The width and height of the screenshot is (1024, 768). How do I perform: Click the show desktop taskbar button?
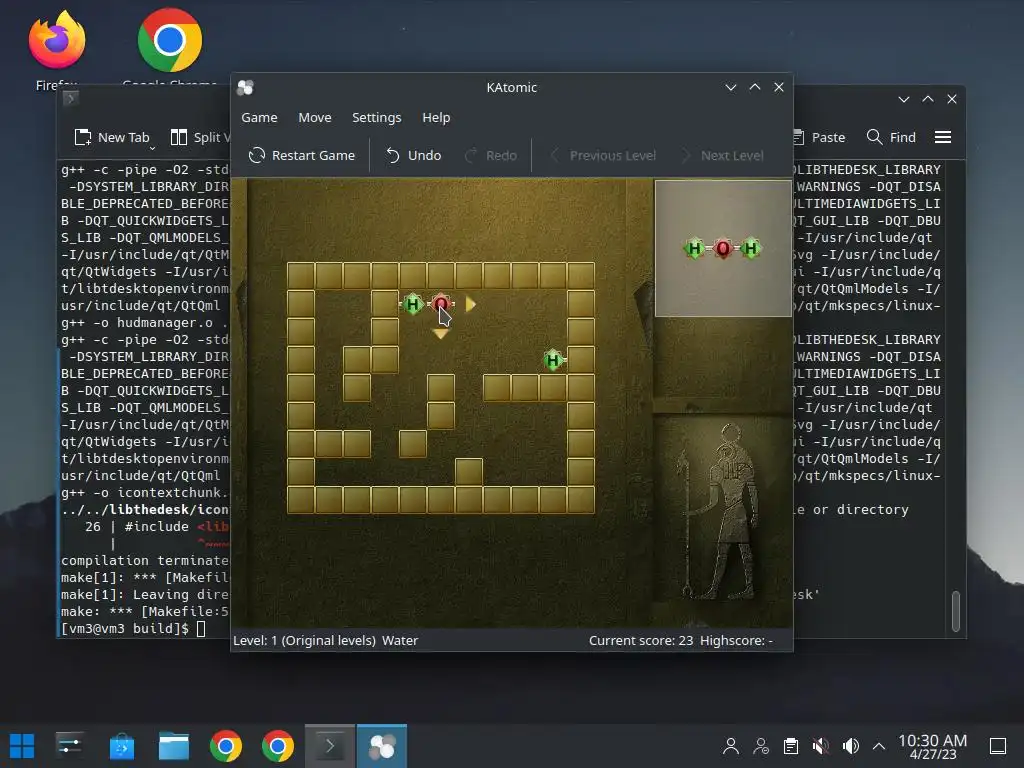[998, 746]
